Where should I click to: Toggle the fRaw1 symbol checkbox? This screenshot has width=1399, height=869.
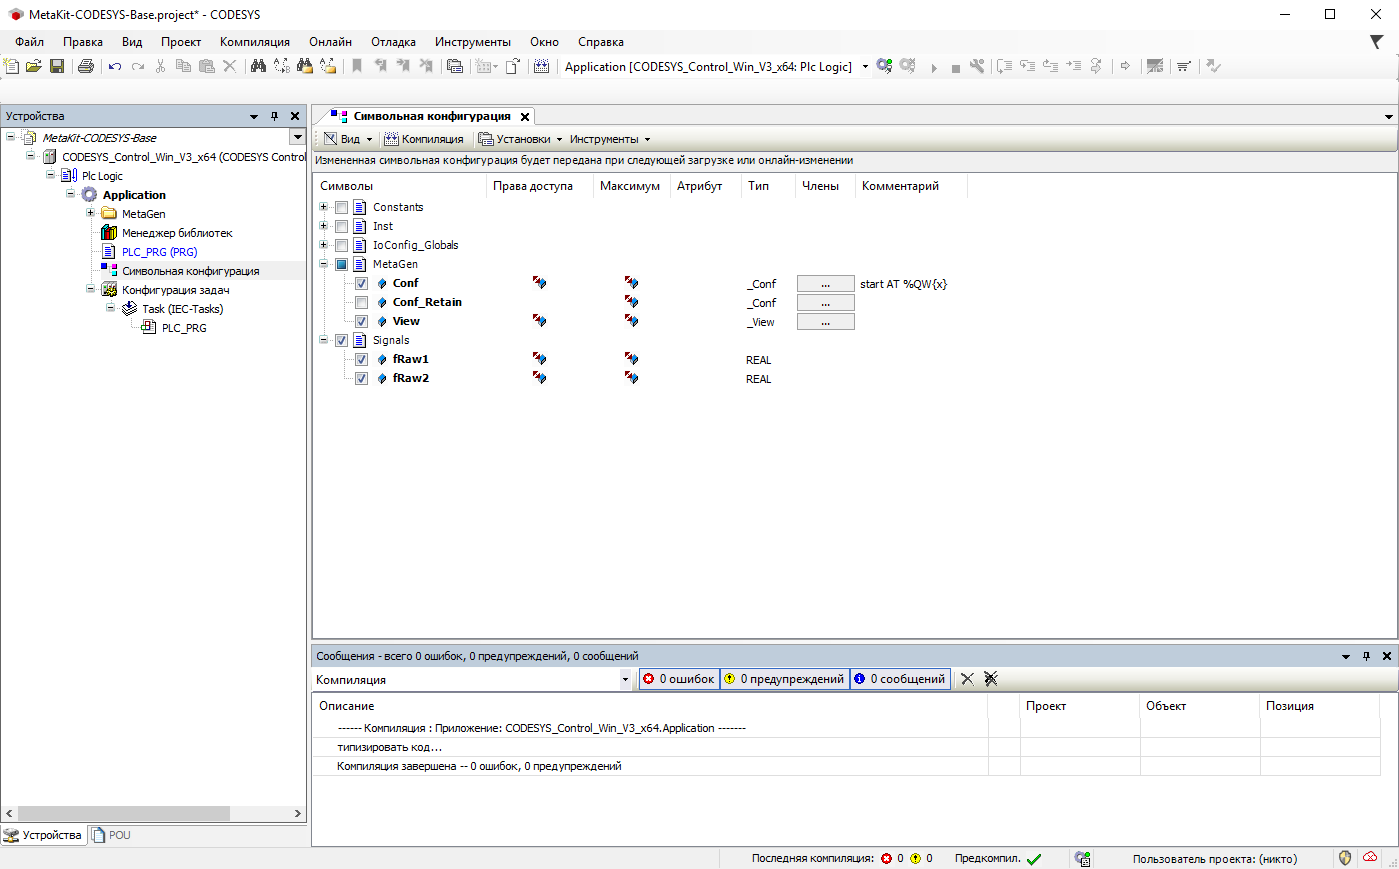361,360
